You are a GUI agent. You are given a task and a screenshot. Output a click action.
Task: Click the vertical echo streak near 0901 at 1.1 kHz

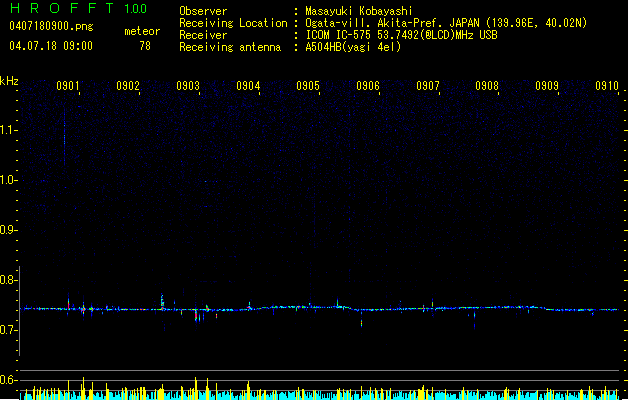click(64, 136)
